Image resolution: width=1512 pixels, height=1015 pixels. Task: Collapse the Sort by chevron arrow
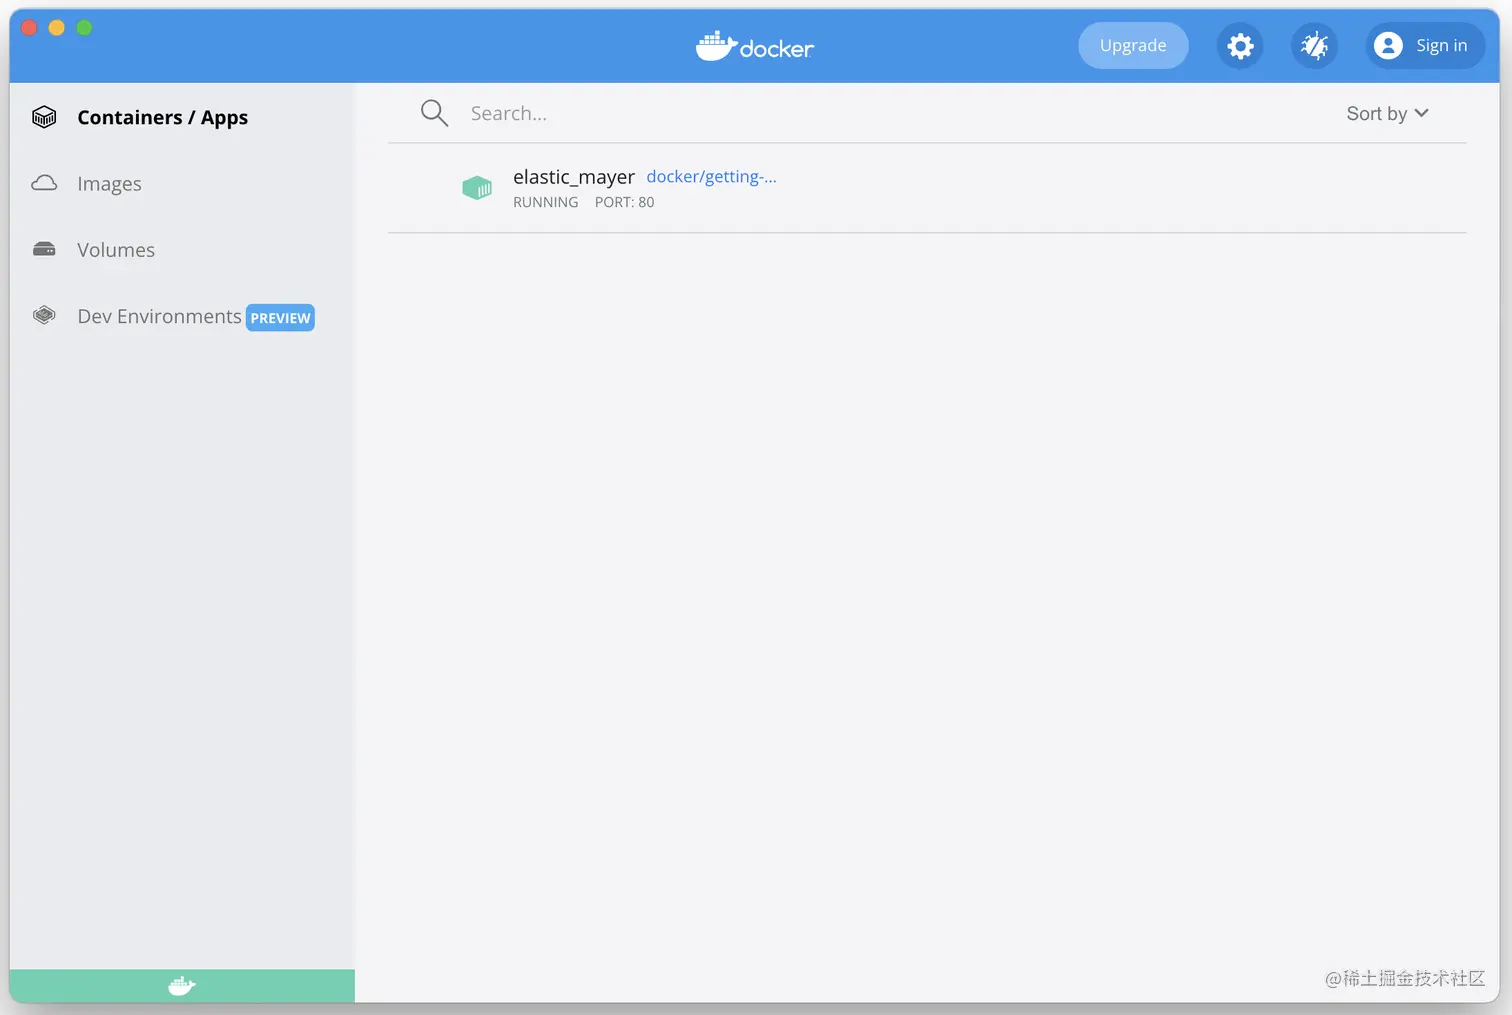1422,113
